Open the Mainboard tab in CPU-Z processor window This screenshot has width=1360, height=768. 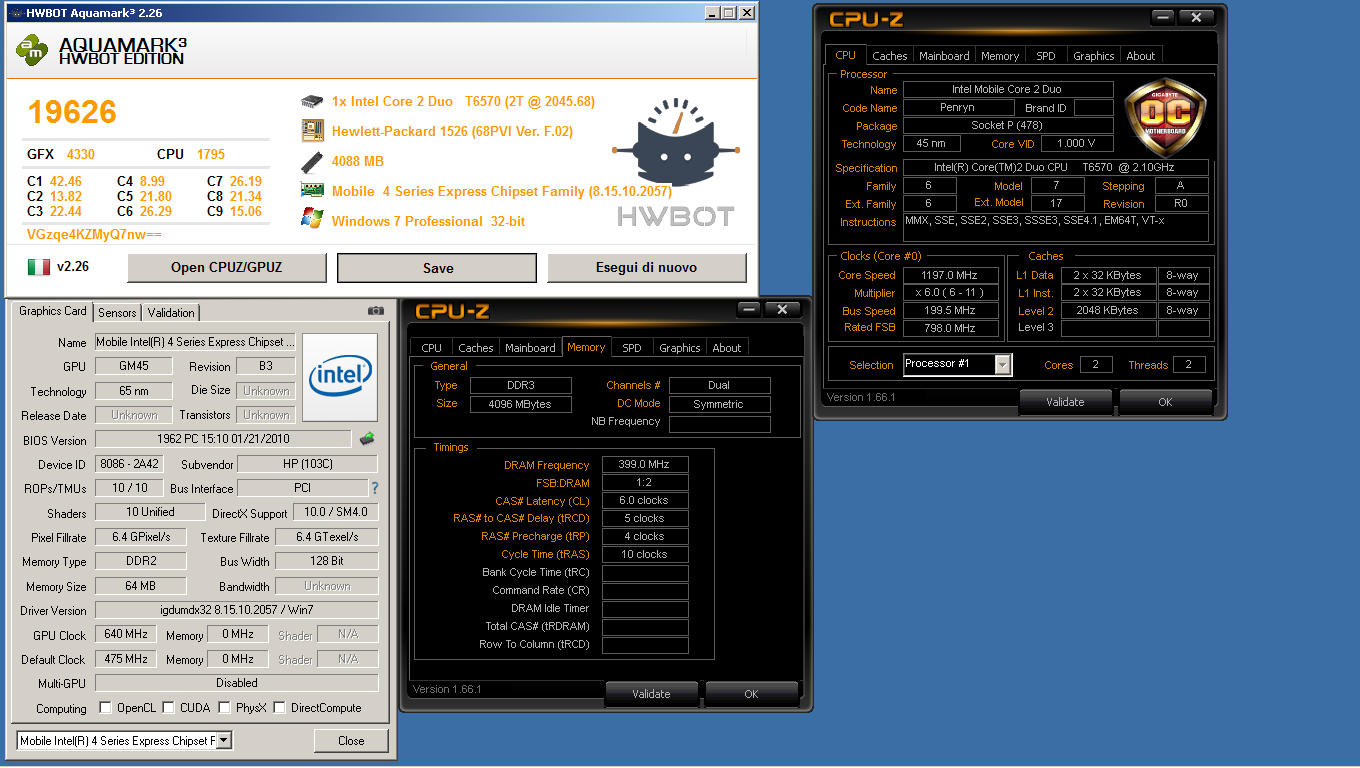click(944, 56)
